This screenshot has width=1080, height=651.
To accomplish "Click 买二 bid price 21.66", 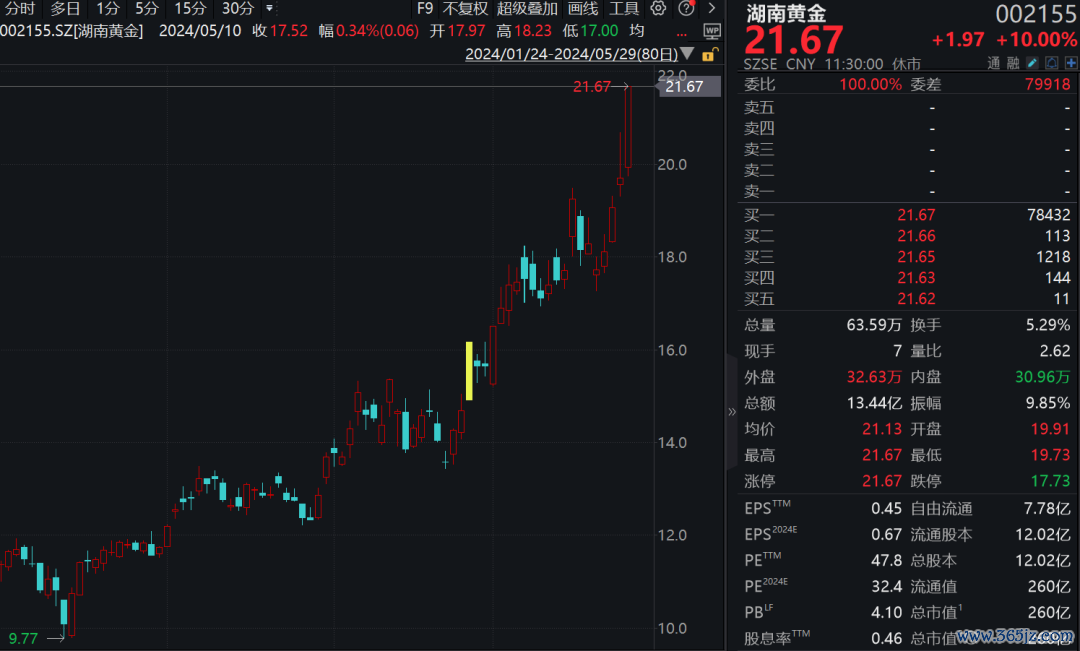I will click(916, 236).
